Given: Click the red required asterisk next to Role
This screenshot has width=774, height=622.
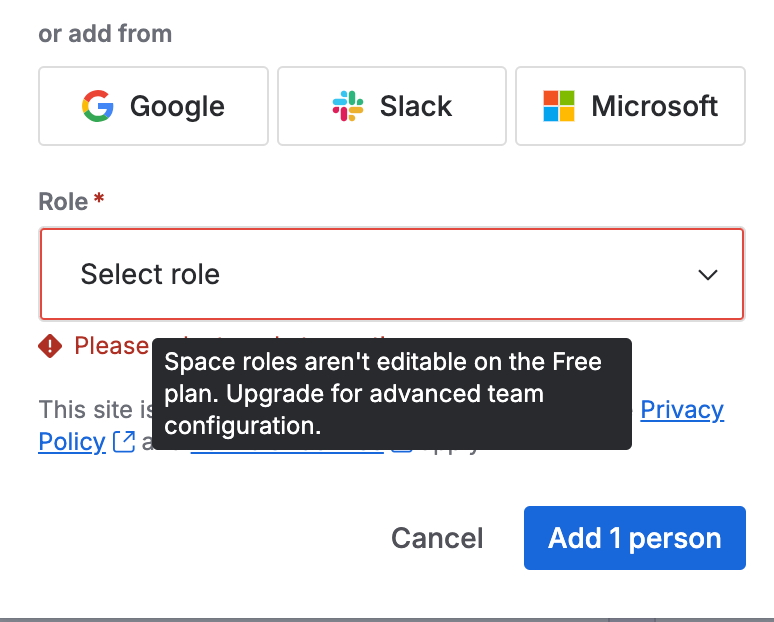Looking at the screenshot, I should pos(99,201).
